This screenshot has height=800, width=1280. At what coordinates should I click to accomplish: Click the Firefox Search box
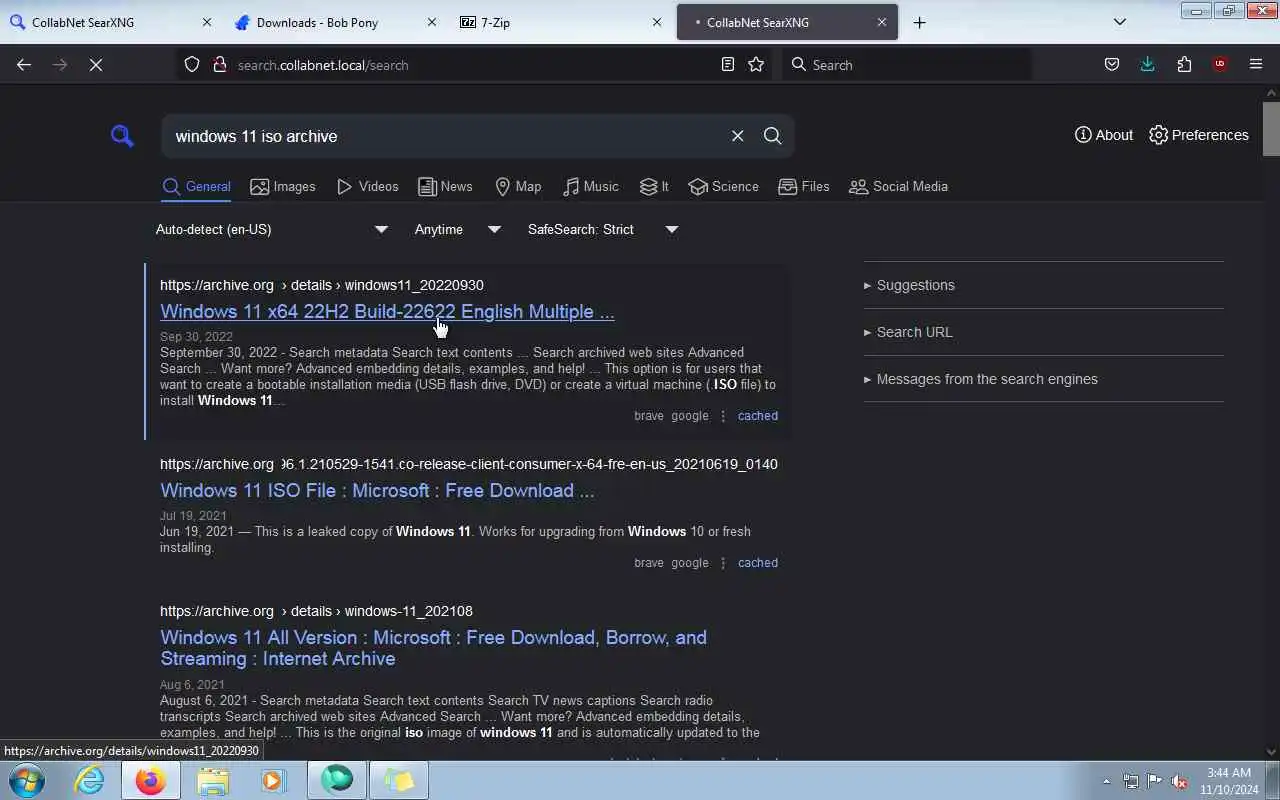click(906, 64)
